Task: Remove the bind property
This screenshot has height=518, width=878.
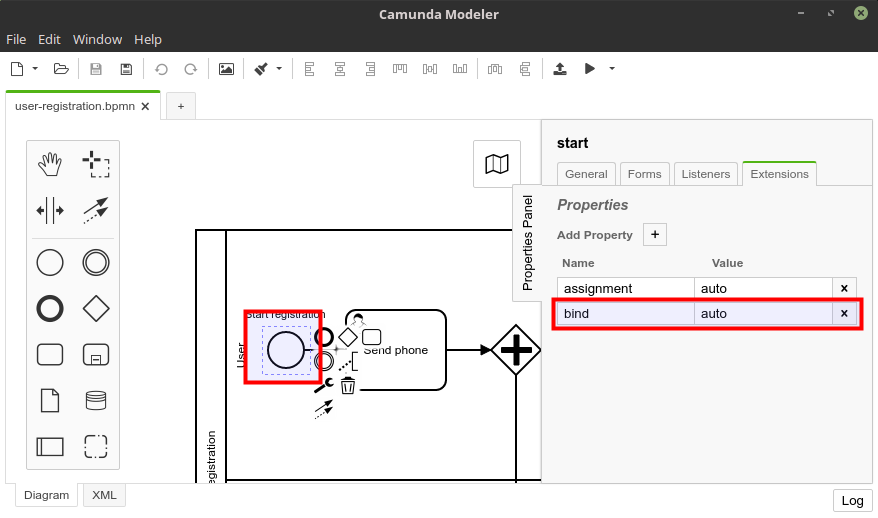Action: click(844, 314)
